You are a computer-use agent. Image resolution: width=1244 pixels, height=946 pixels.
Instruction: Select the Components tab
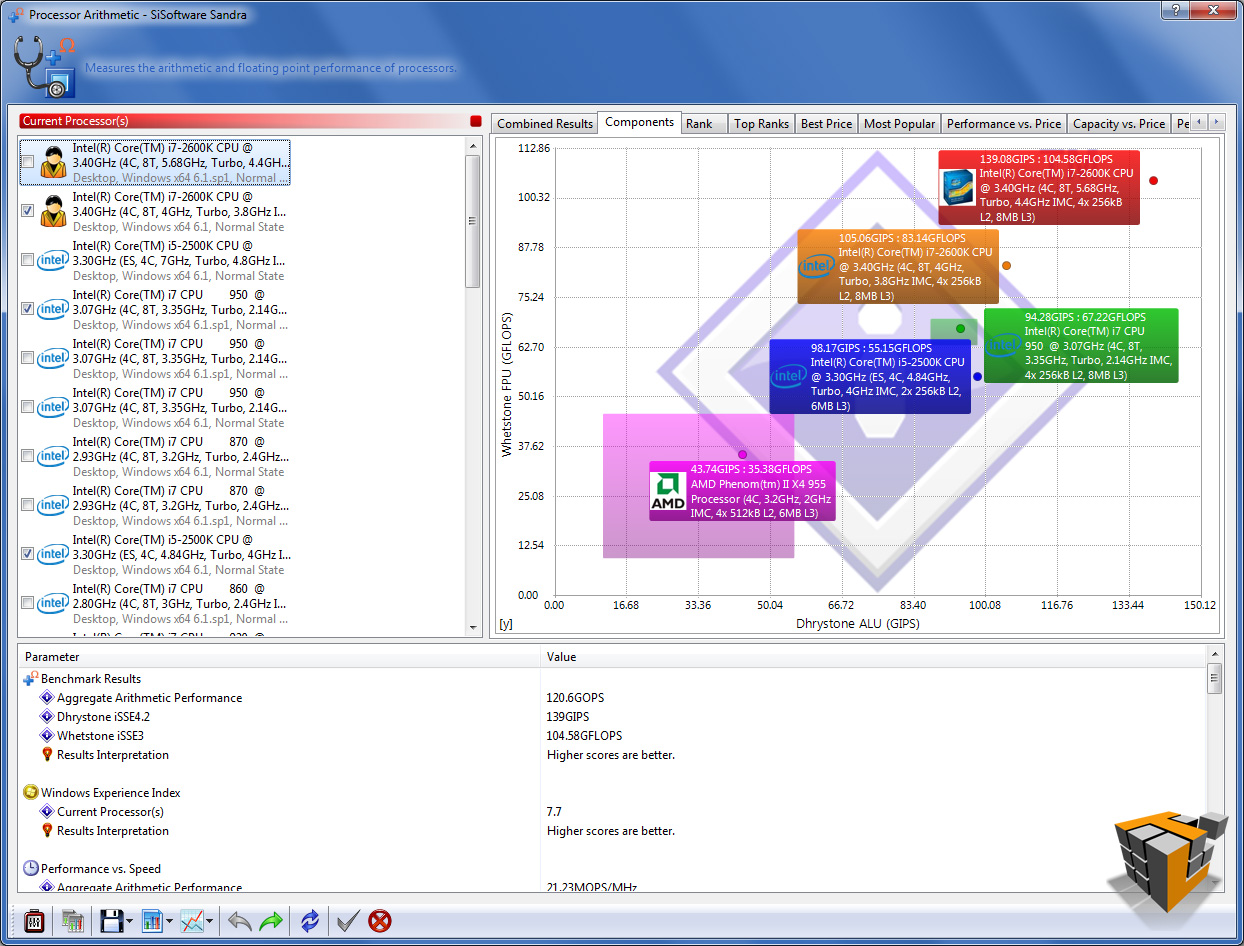point(640,122)
